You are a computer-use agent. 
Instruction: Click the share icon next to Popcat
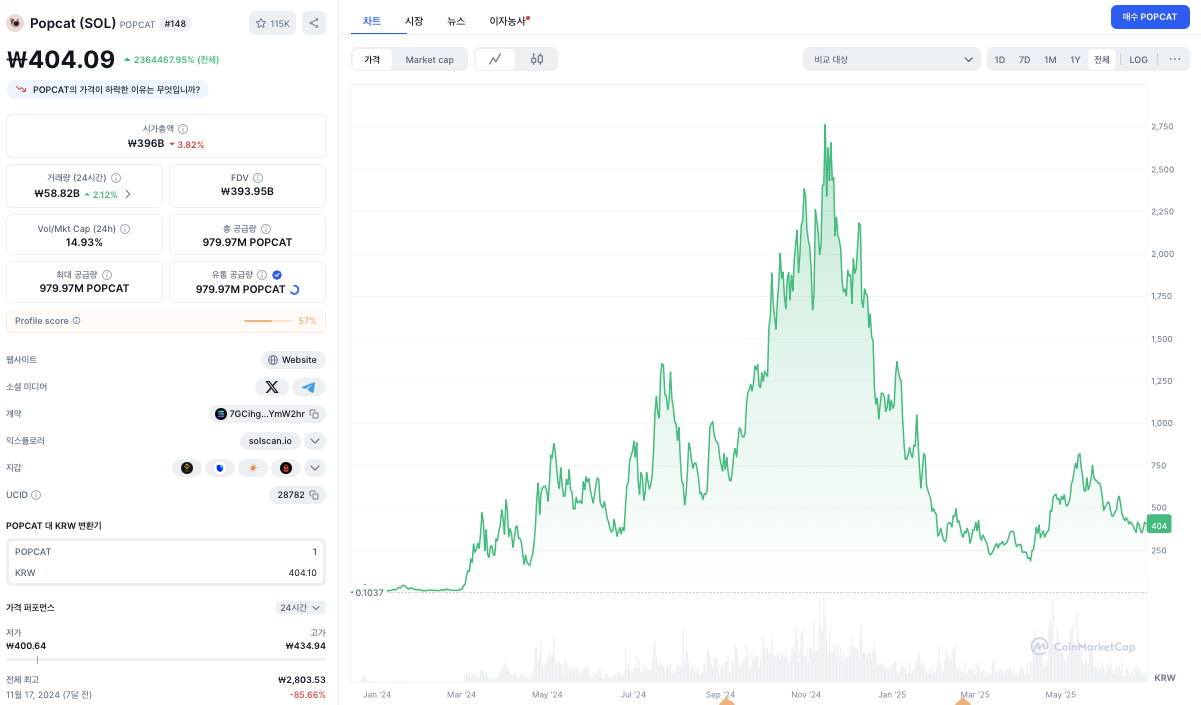[x=313, y=23]
